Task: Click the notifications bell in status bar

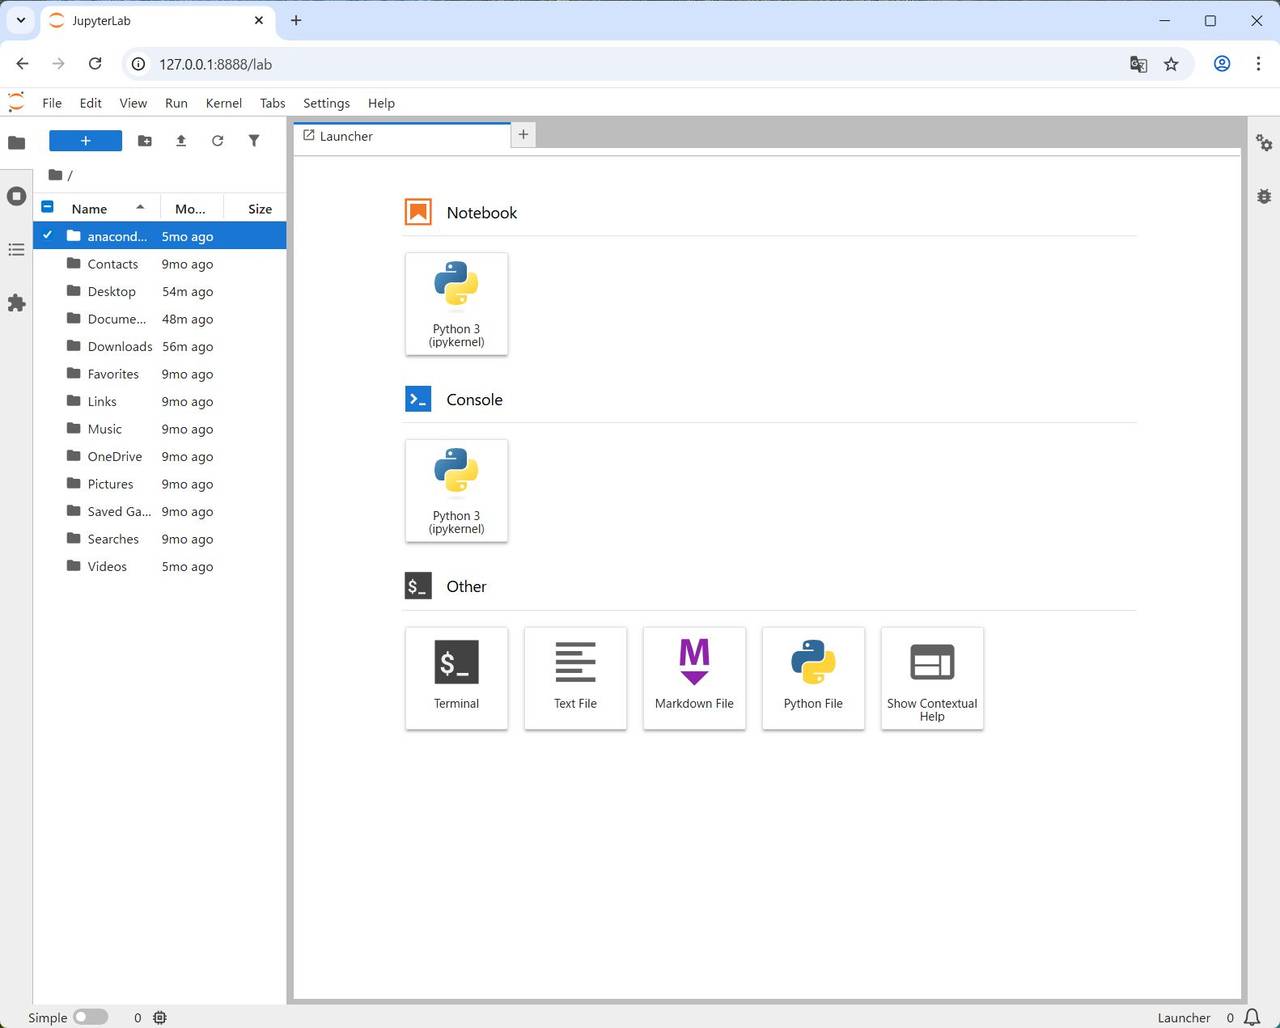Action: [x=1252, y=1017]
